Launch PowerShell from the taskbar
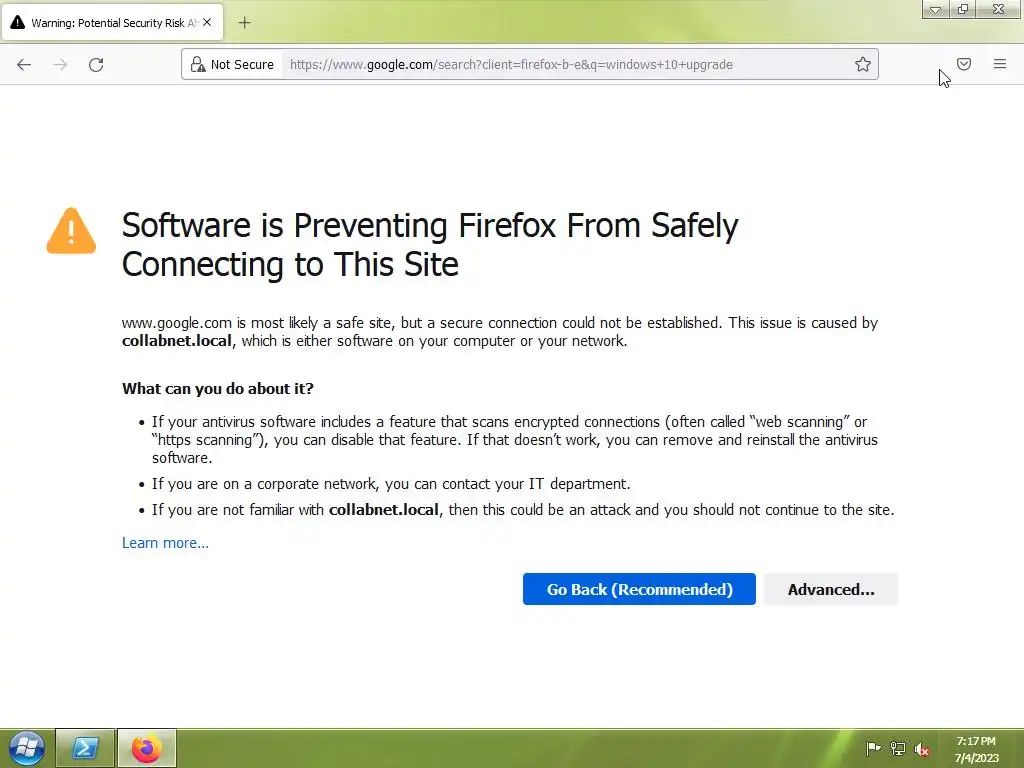 pos(85,748)
